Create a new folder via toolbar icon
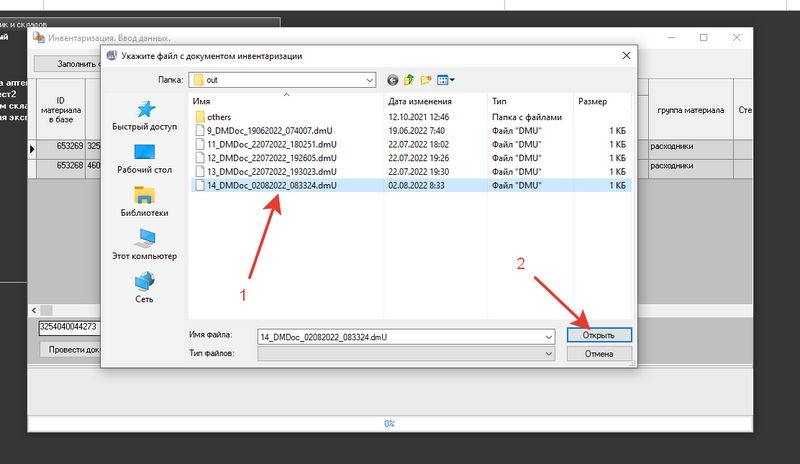This screenshot has height=464, width=800. coord(425,79)
